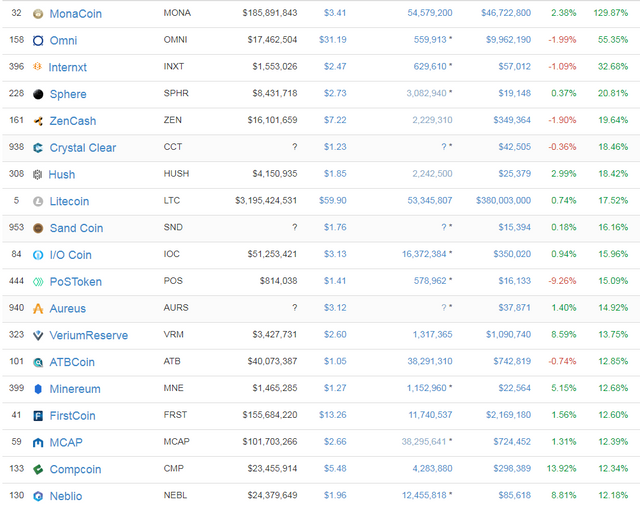Viewport: 640px width, 509px height.
Task: Open the Hush coin link
Action: [x=62, y=175]
